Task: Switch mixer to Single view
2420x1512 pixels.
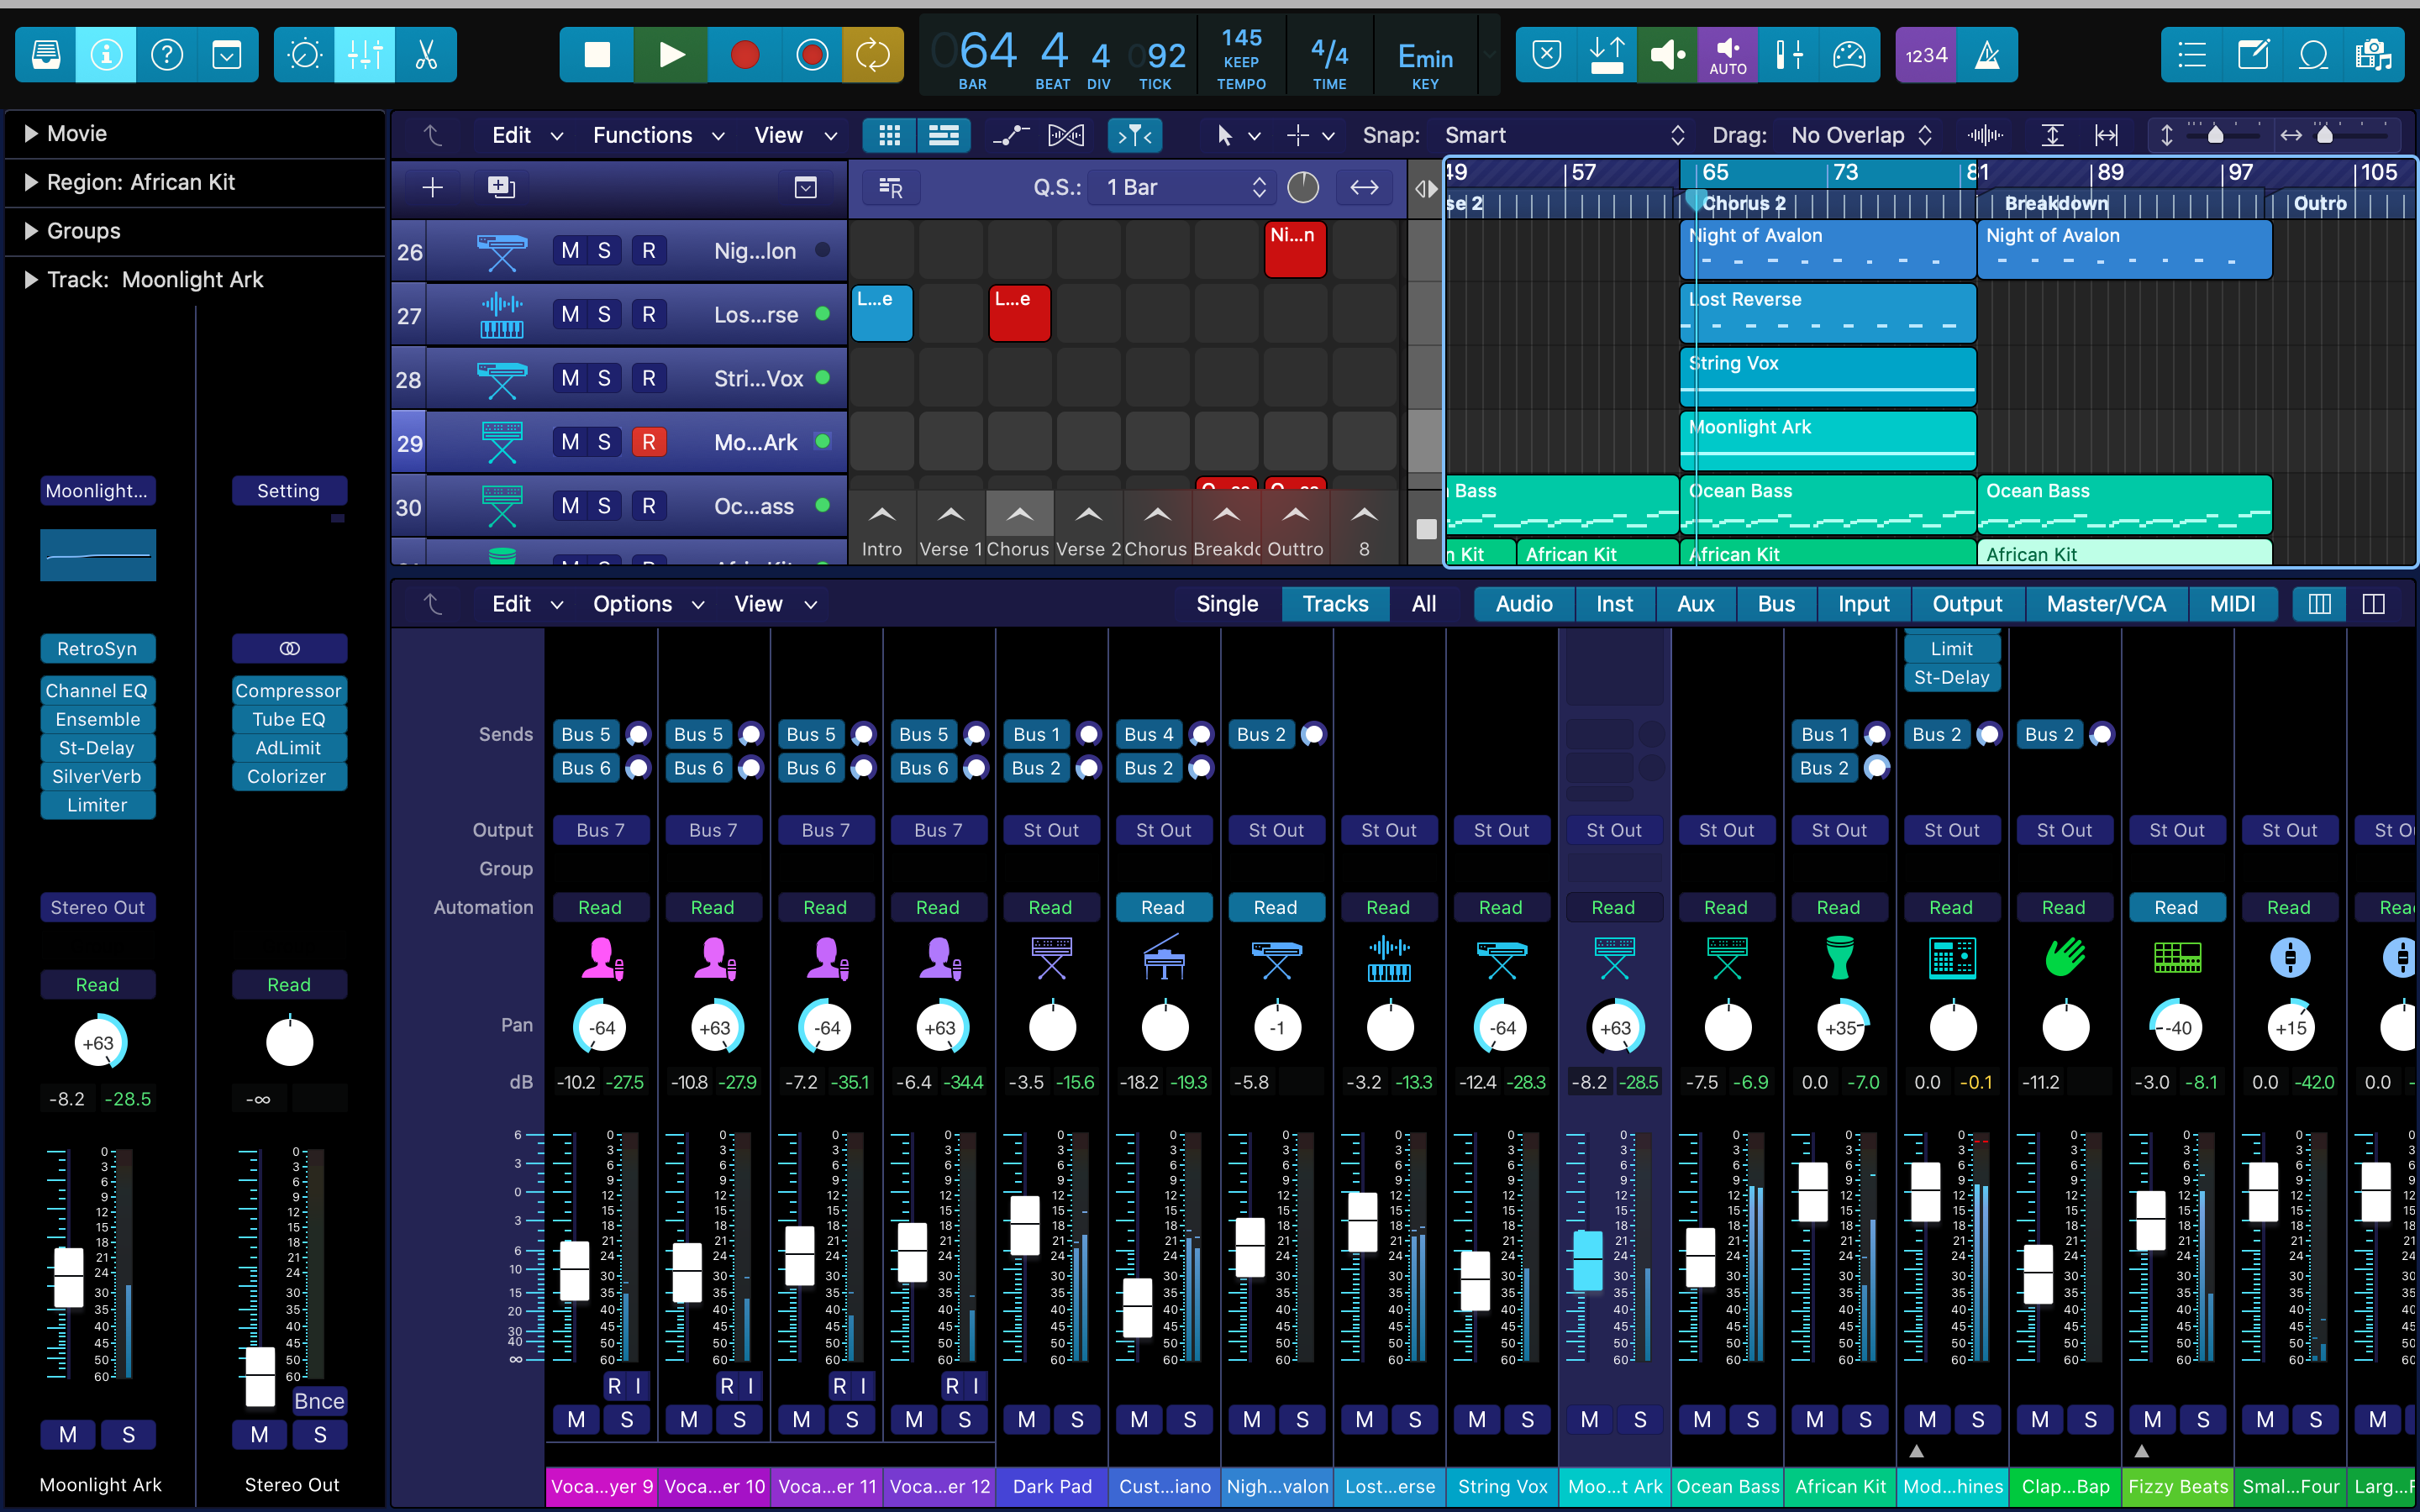Action: (1227, 604)
